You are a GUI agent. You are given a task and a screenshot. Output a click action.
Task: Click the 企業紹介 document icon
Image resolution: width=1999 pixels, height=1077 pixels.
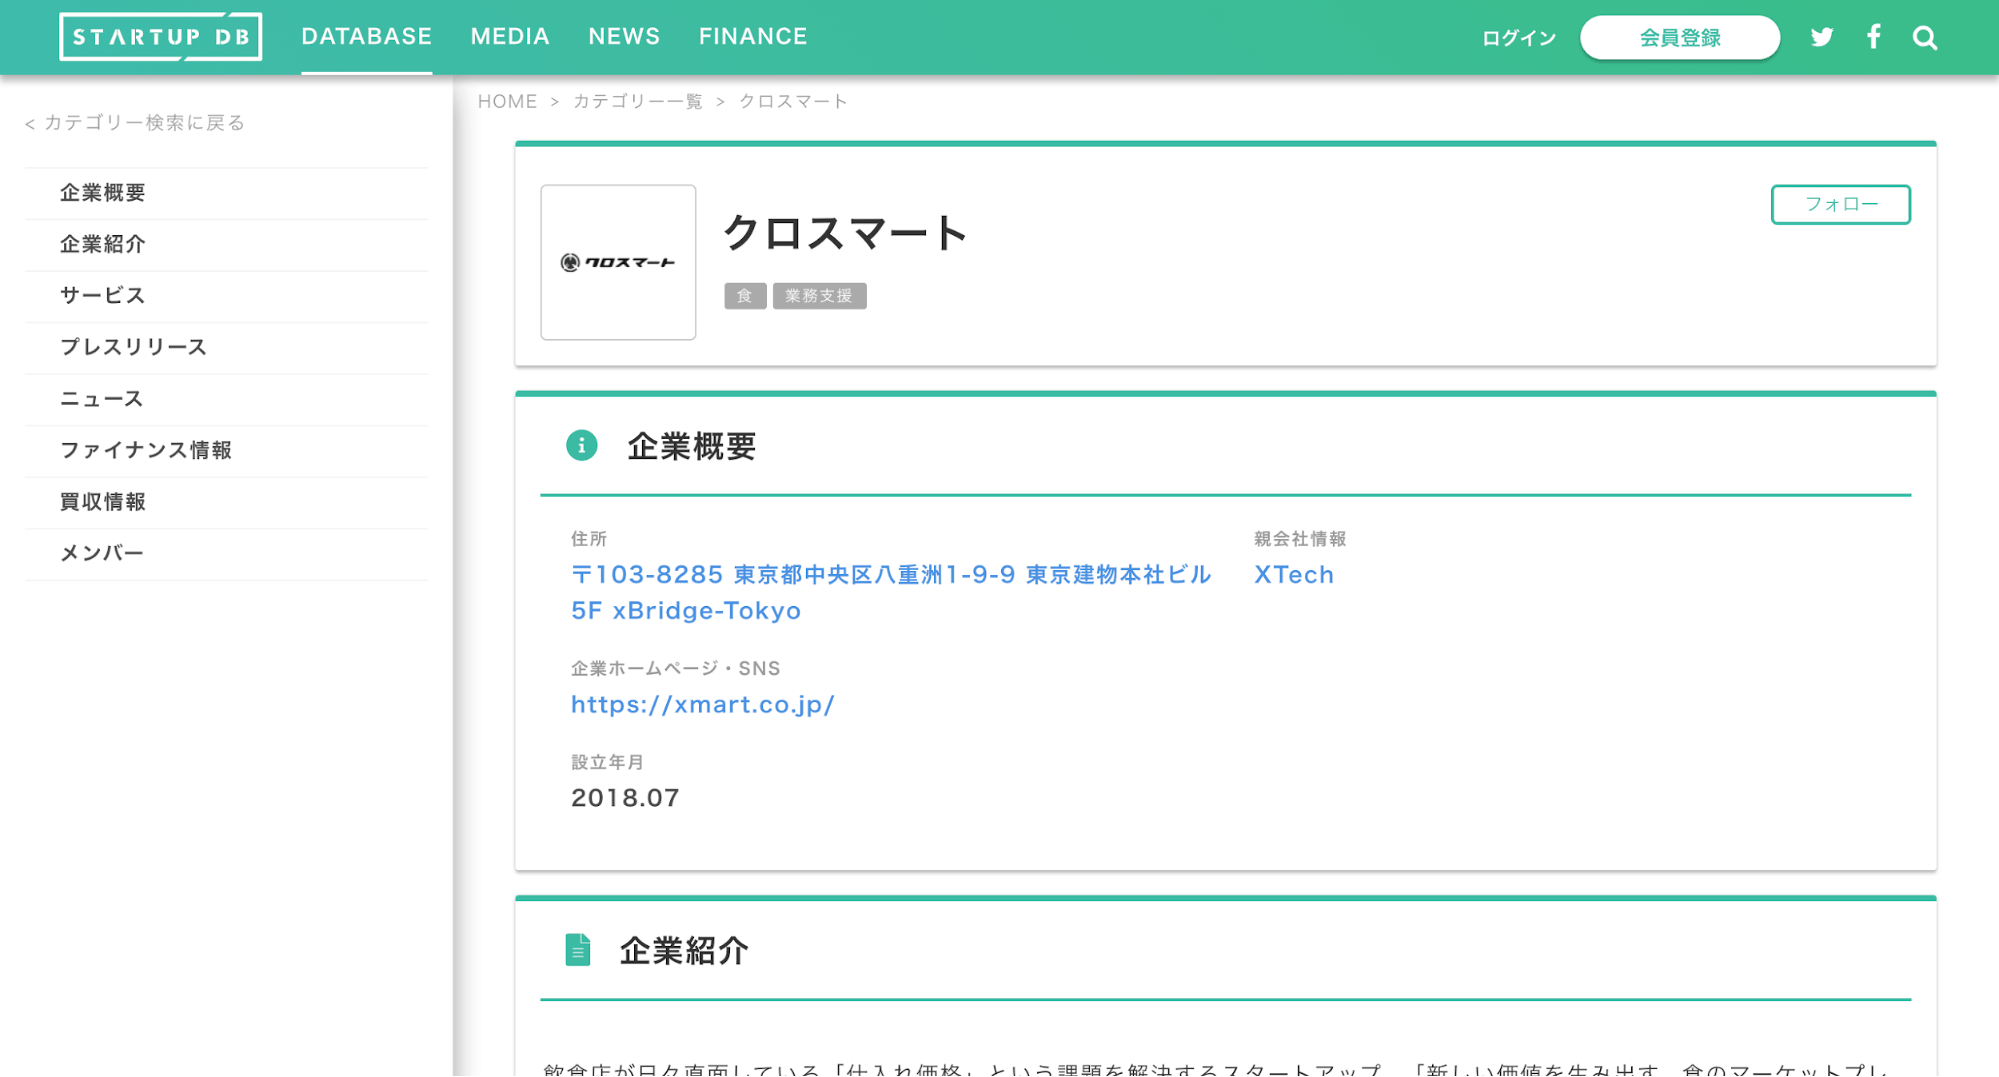pyautogui.click(x=578, y=949)
